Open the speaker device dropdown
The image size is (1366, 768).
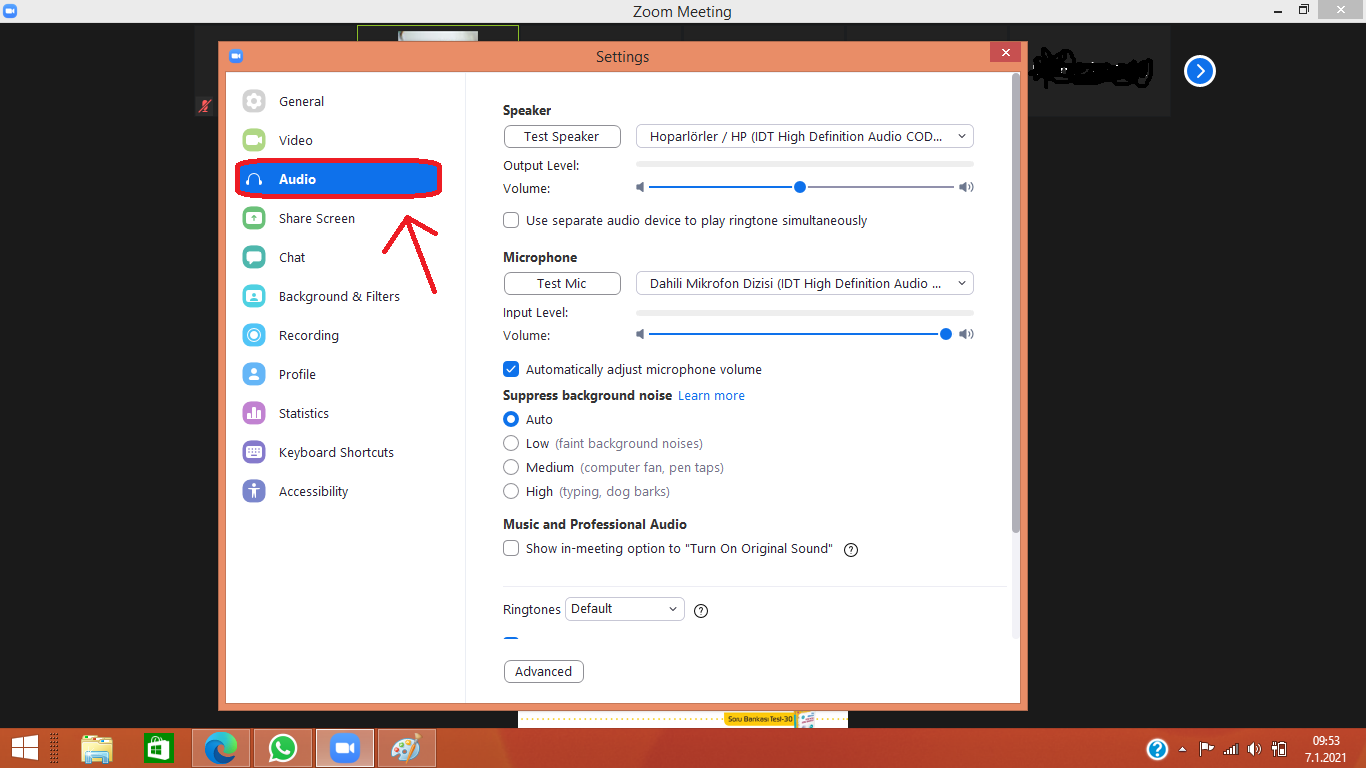pos(805,136)
